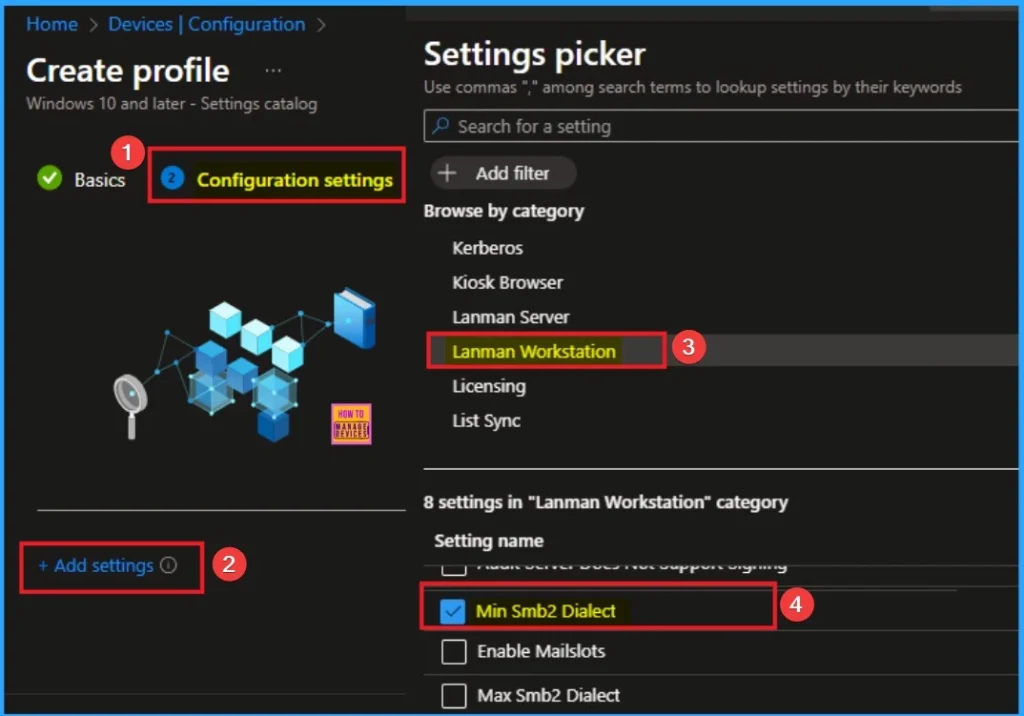1024x716 pixels.
Task: Check the Max Smb2 Dialect checkbox
Action: (454, 695)
